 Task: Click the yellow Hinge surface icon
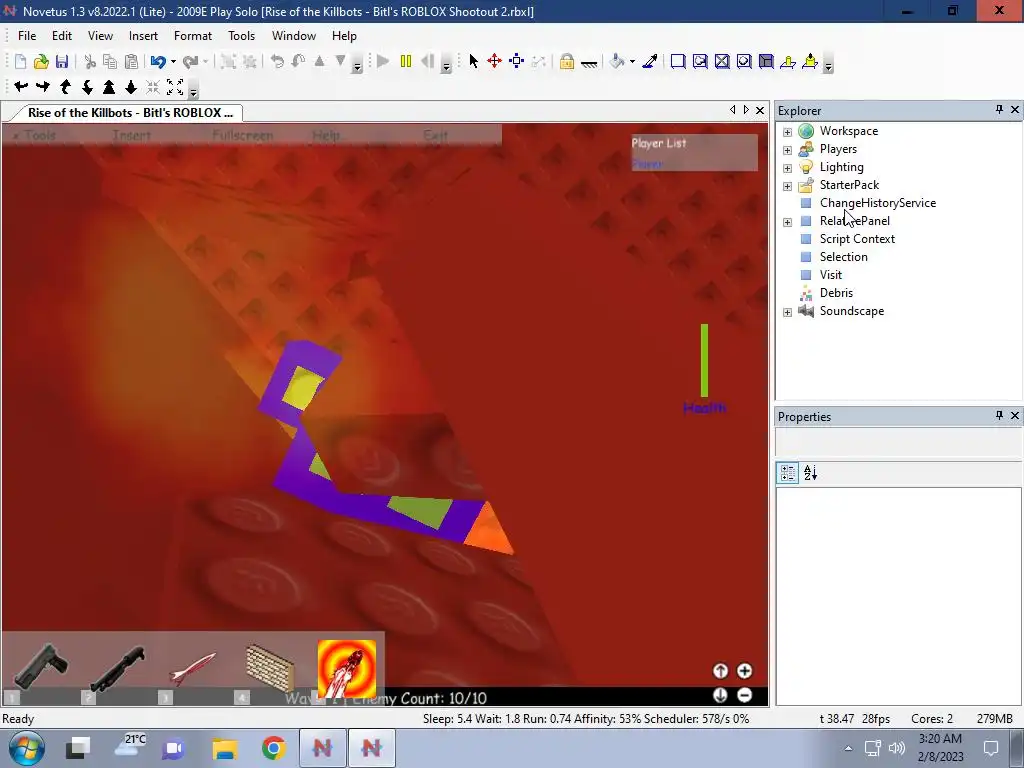tap(788, 61)
